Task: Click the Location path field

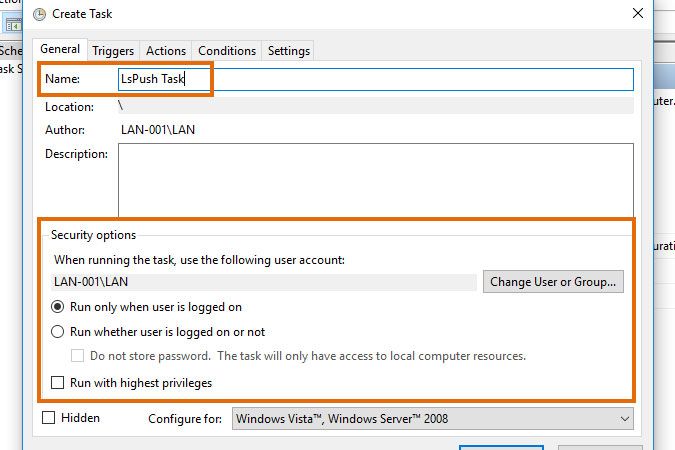Action: pos(375,106)
